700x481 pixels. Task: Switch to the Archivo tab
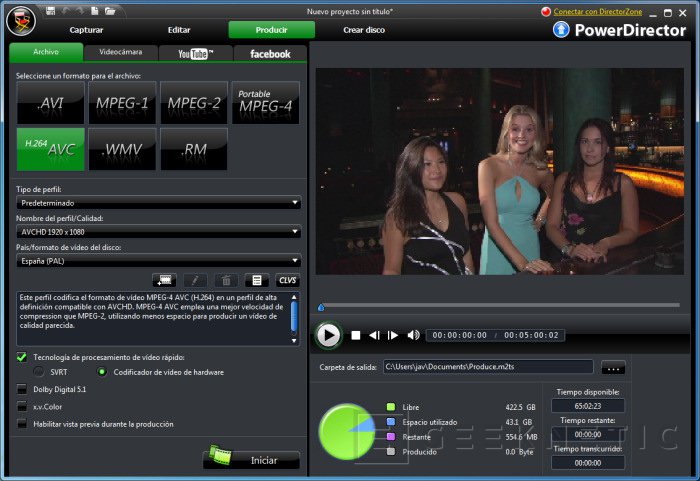46,52
